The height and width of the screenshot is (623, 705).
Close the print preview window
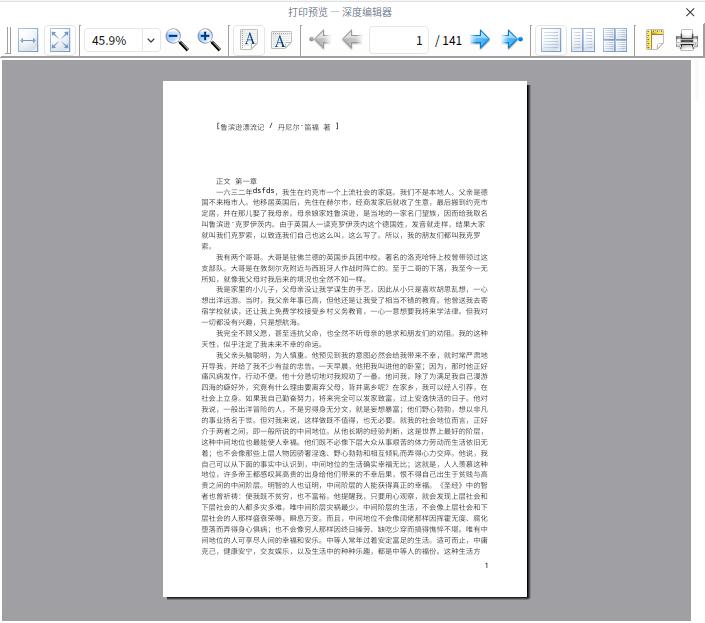point(690,12)
